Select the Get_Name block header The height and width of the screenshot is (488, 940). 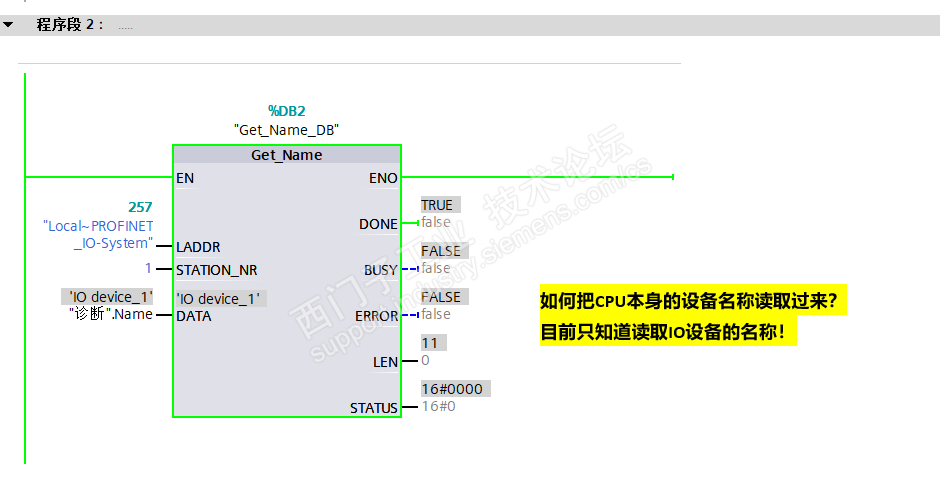coord(287,155)
